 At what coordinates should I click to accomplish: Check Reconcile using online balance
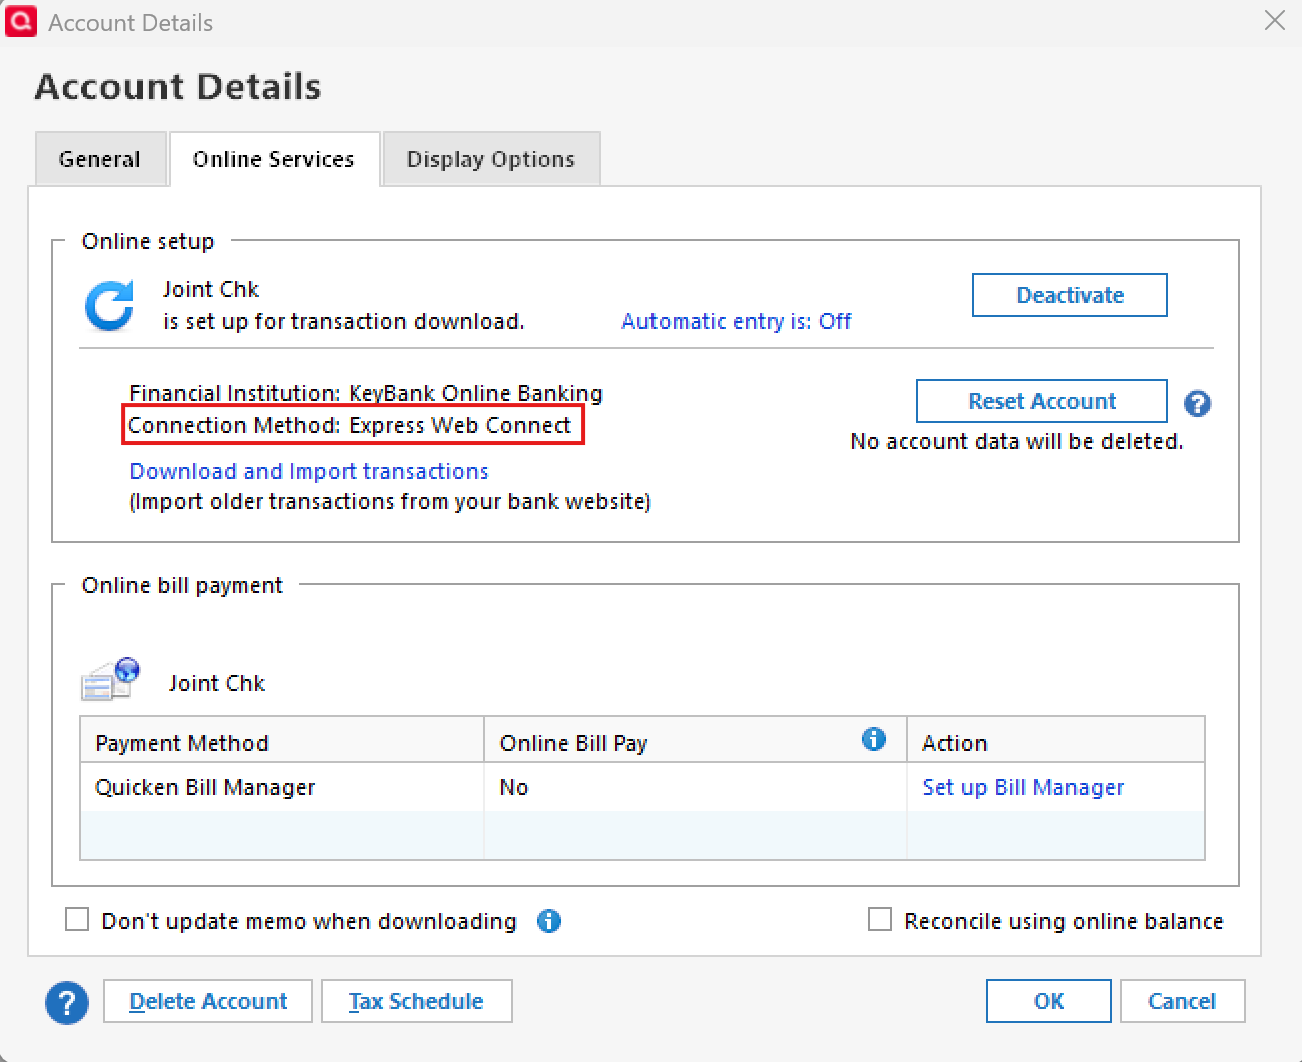(x=880, y=920)
